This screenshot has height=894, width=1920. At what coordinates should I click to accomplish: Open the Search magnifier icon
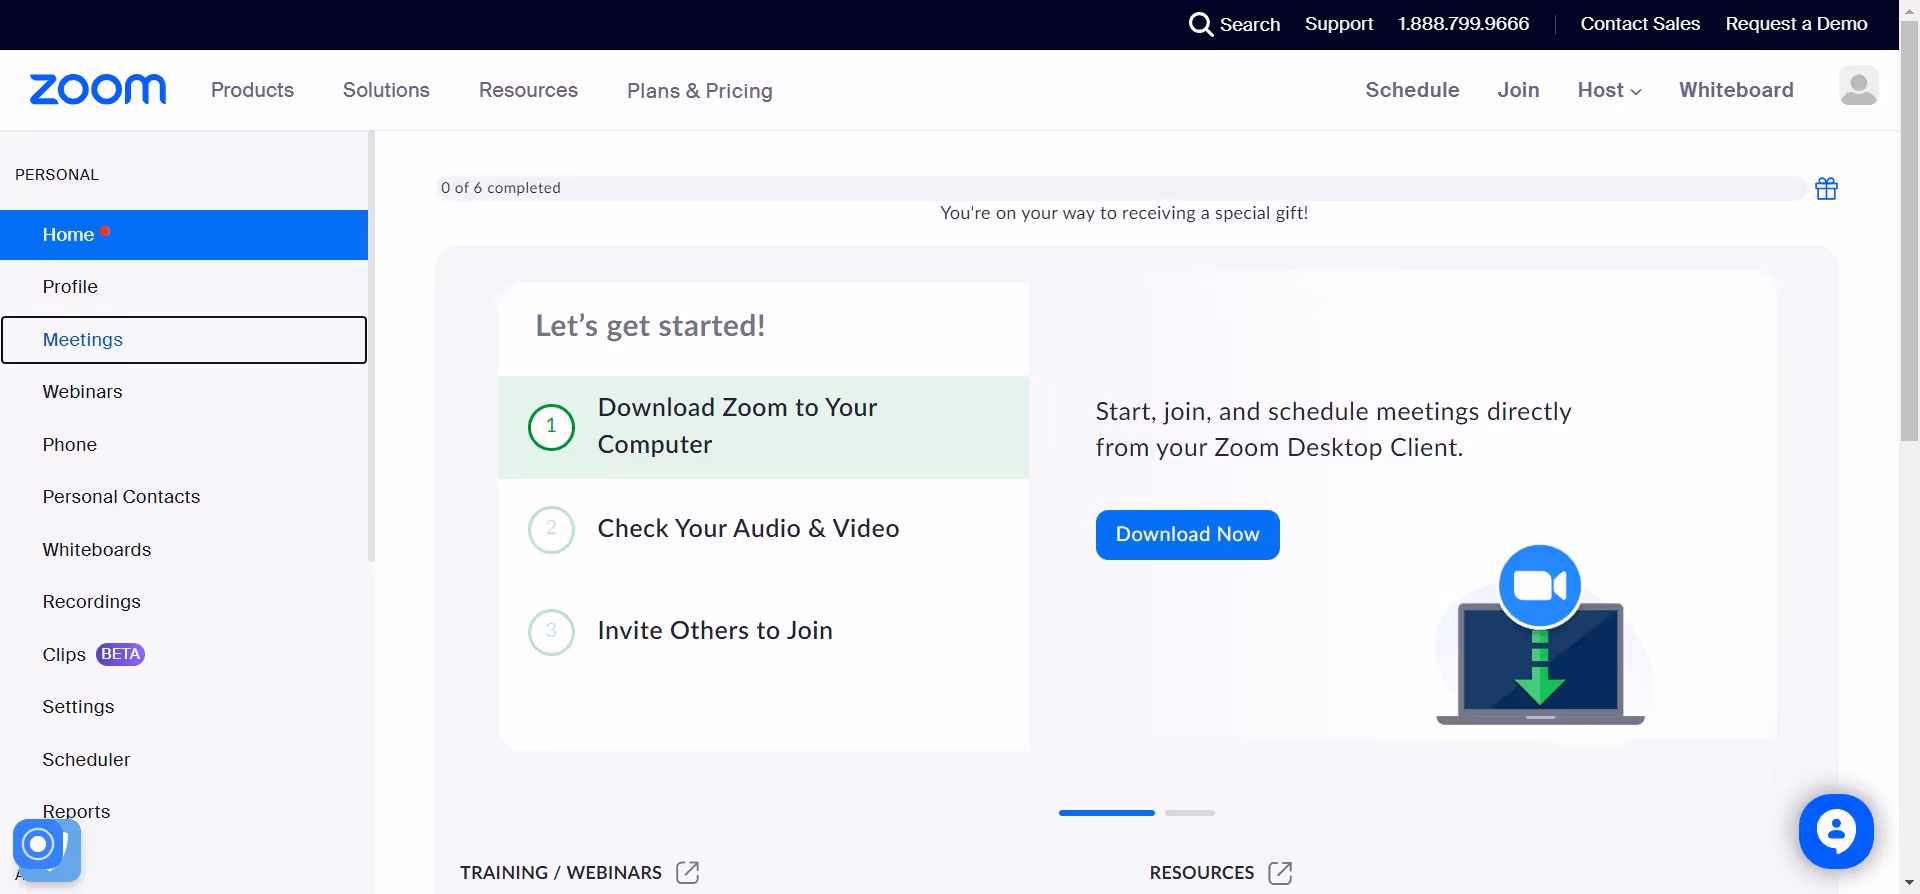[1200, 24]
